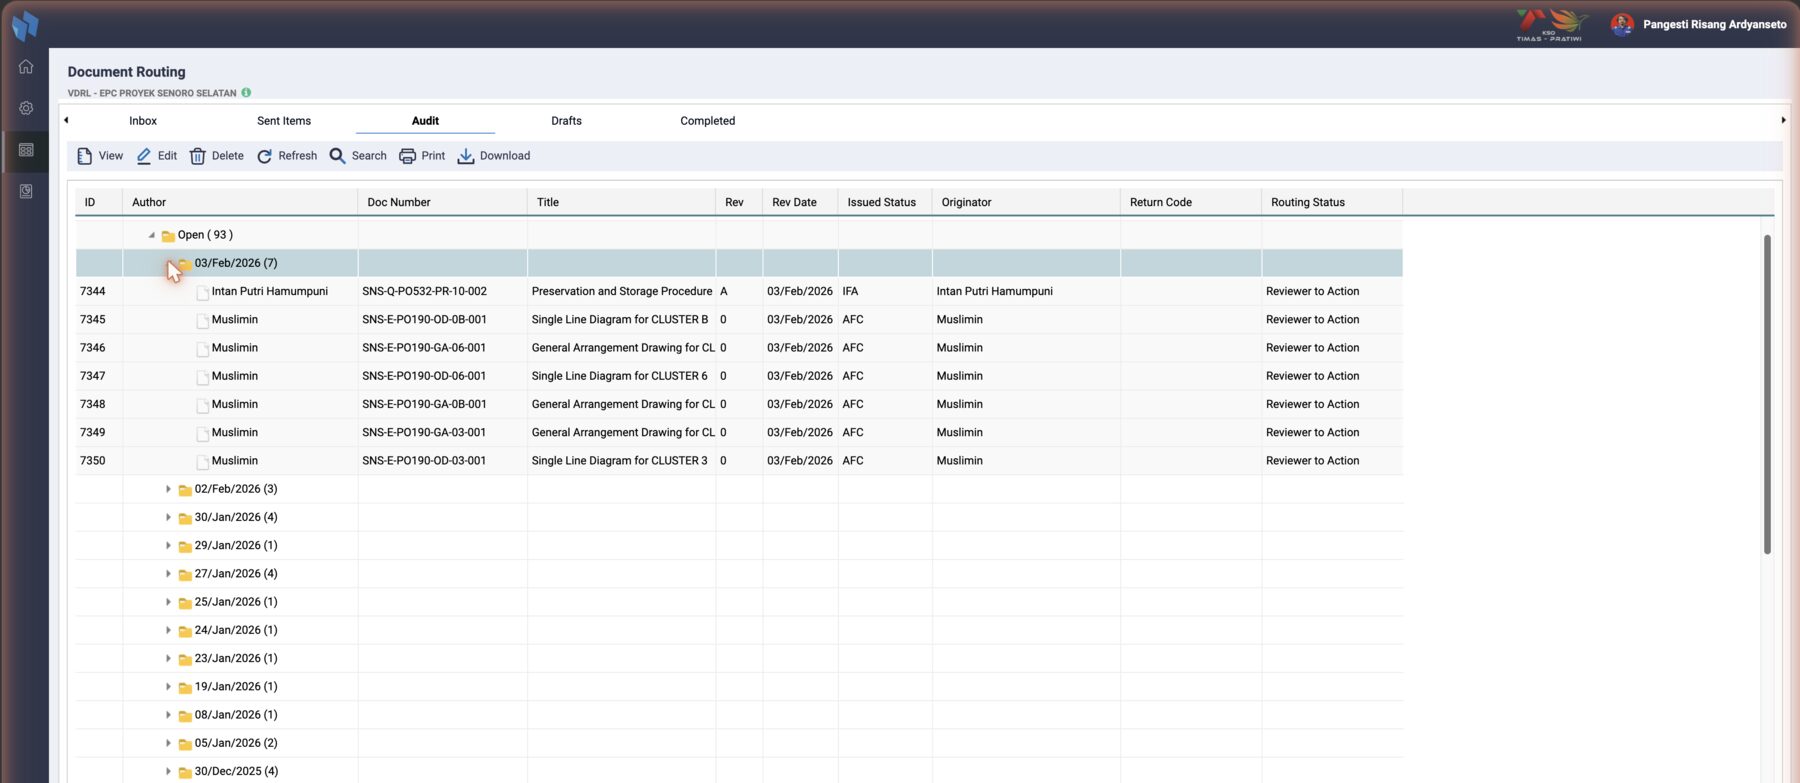Viewport: 1800px width, 783px height.
Task: Sort by the Originator column header
Action: 1026,202
